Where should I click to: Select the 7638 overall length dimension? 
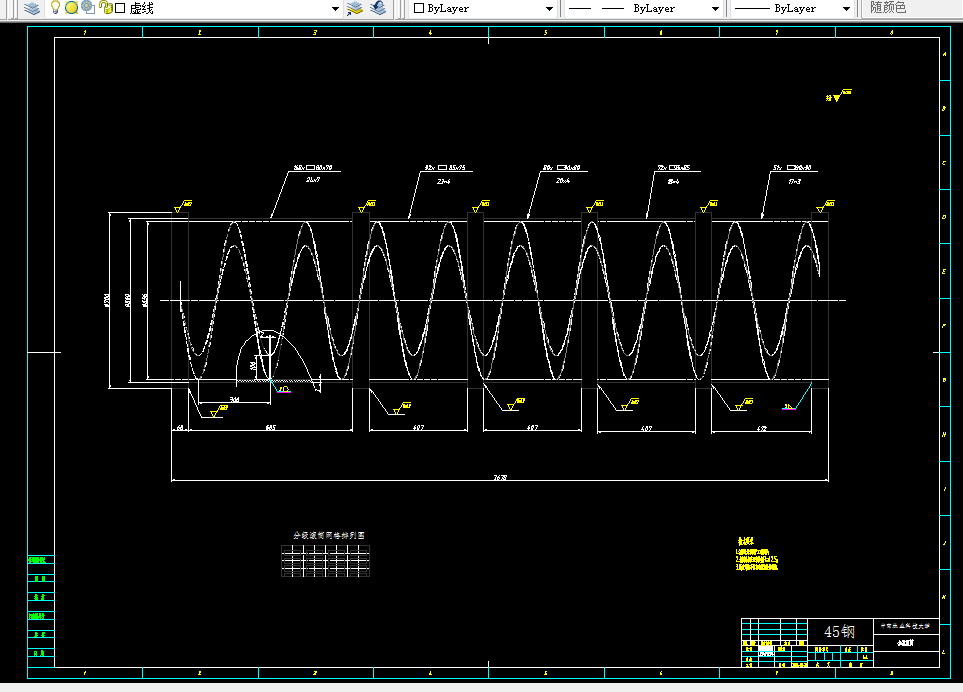click(500, 477)
